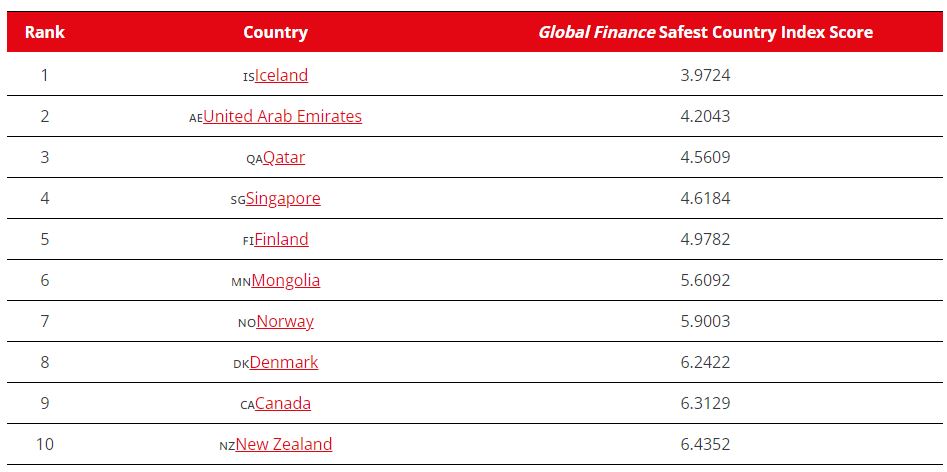Follow the Singapore link

pyautogui.click(x=283, y=198)
